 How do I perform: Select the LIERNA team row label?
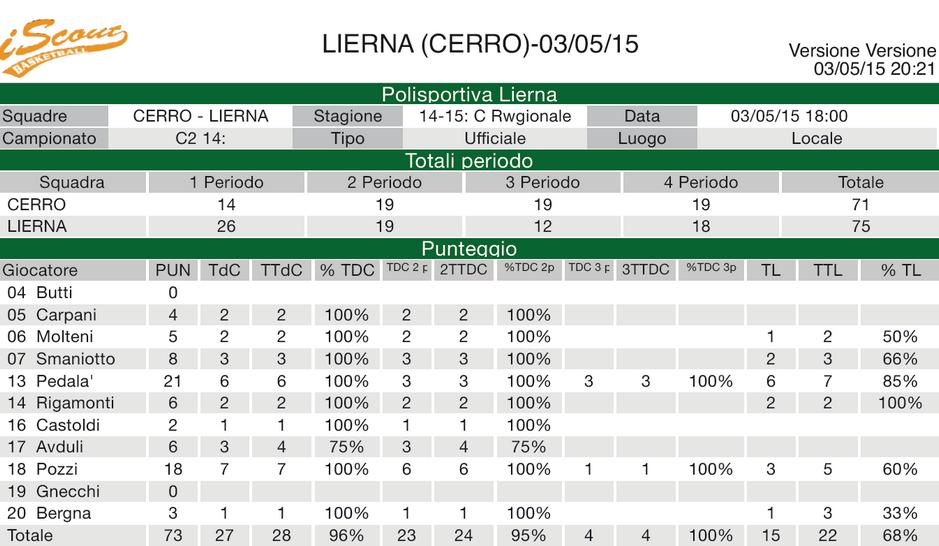coord(37,226)
